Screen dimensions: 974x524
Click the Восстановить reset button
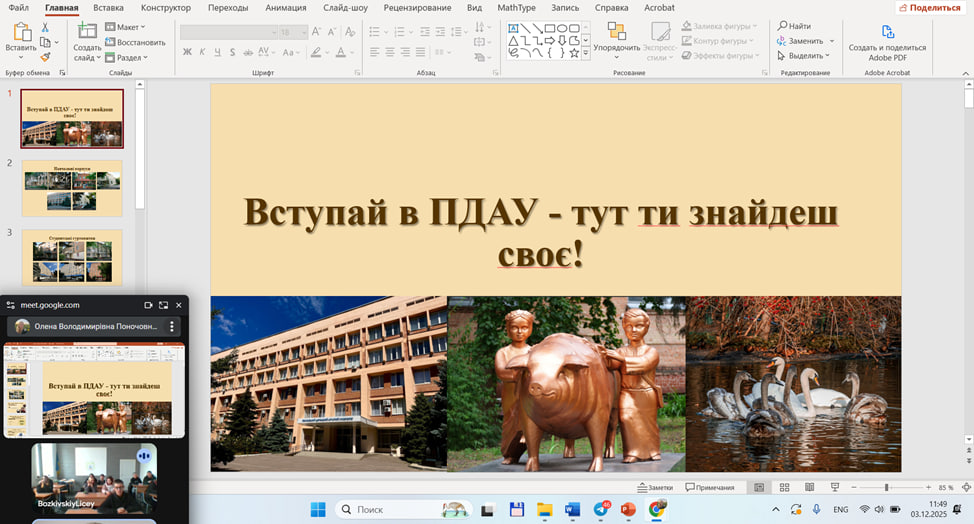click(136, 42)
